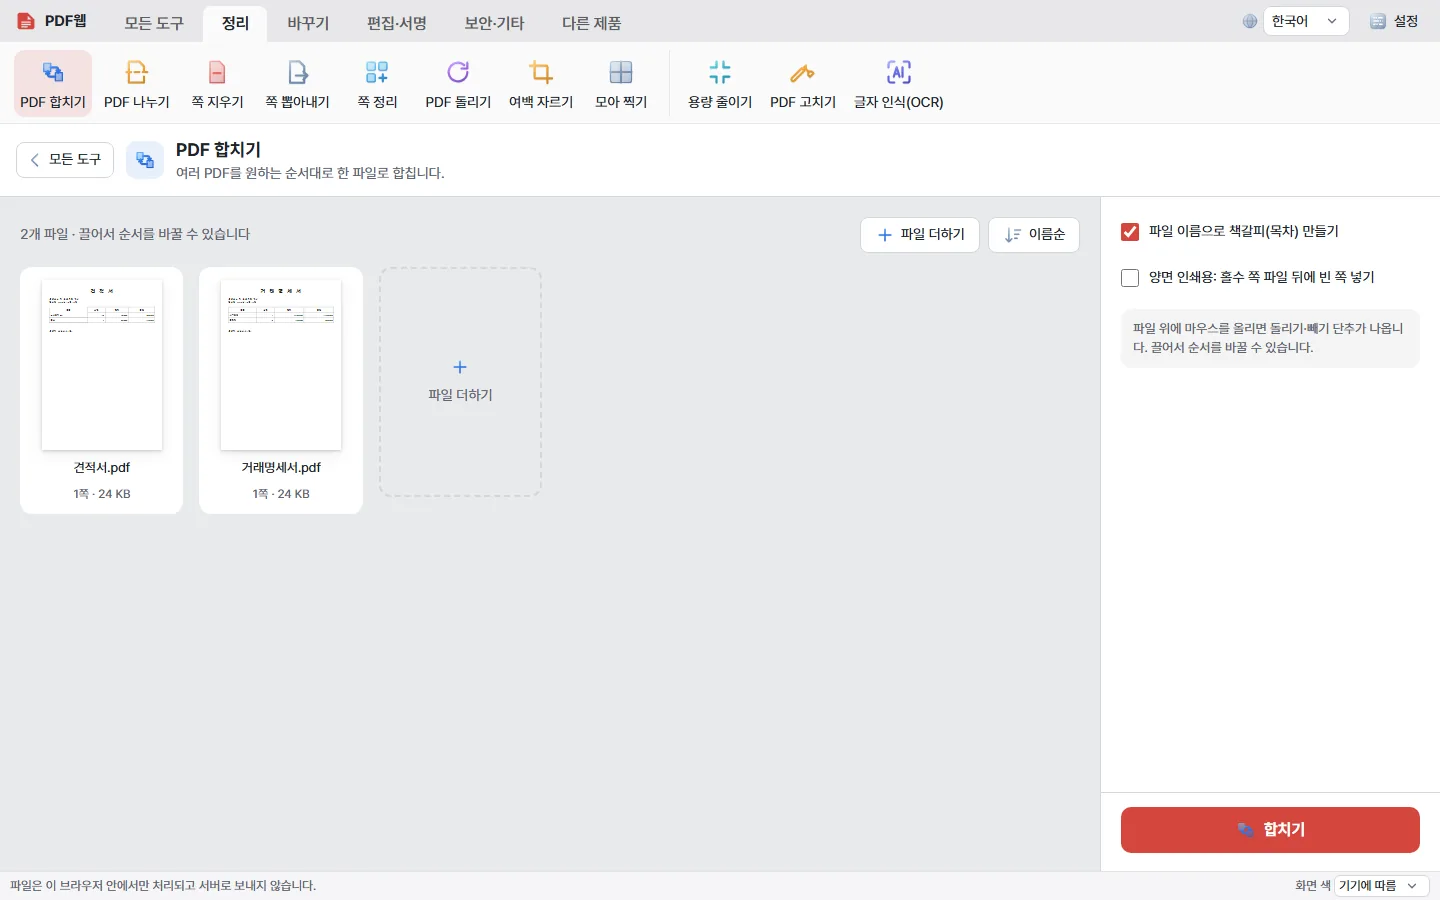Open the 쪽 지우기 tool
Image resolution: width=1440 pixels, height=900 pixels.
[217, 84]
